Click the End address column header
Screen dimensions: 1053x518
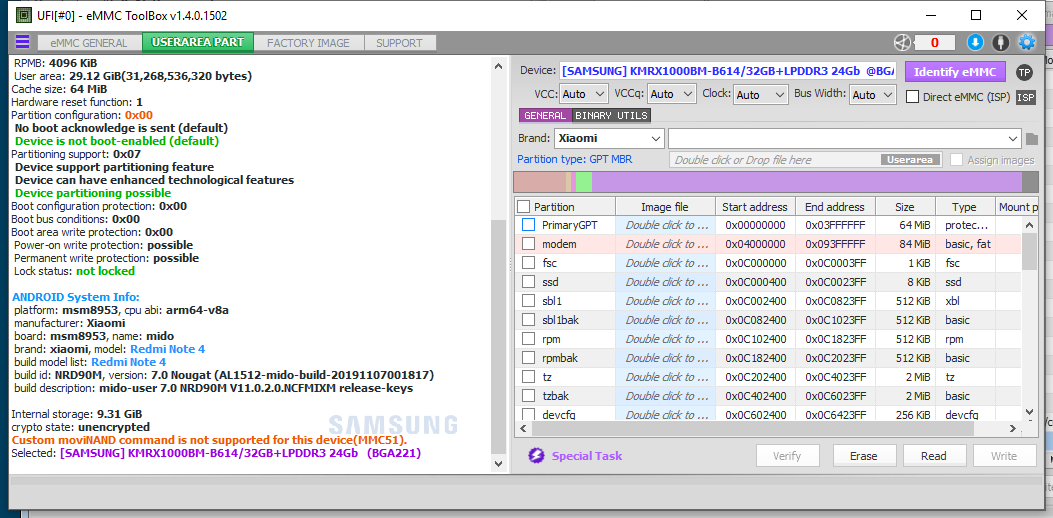836,207
